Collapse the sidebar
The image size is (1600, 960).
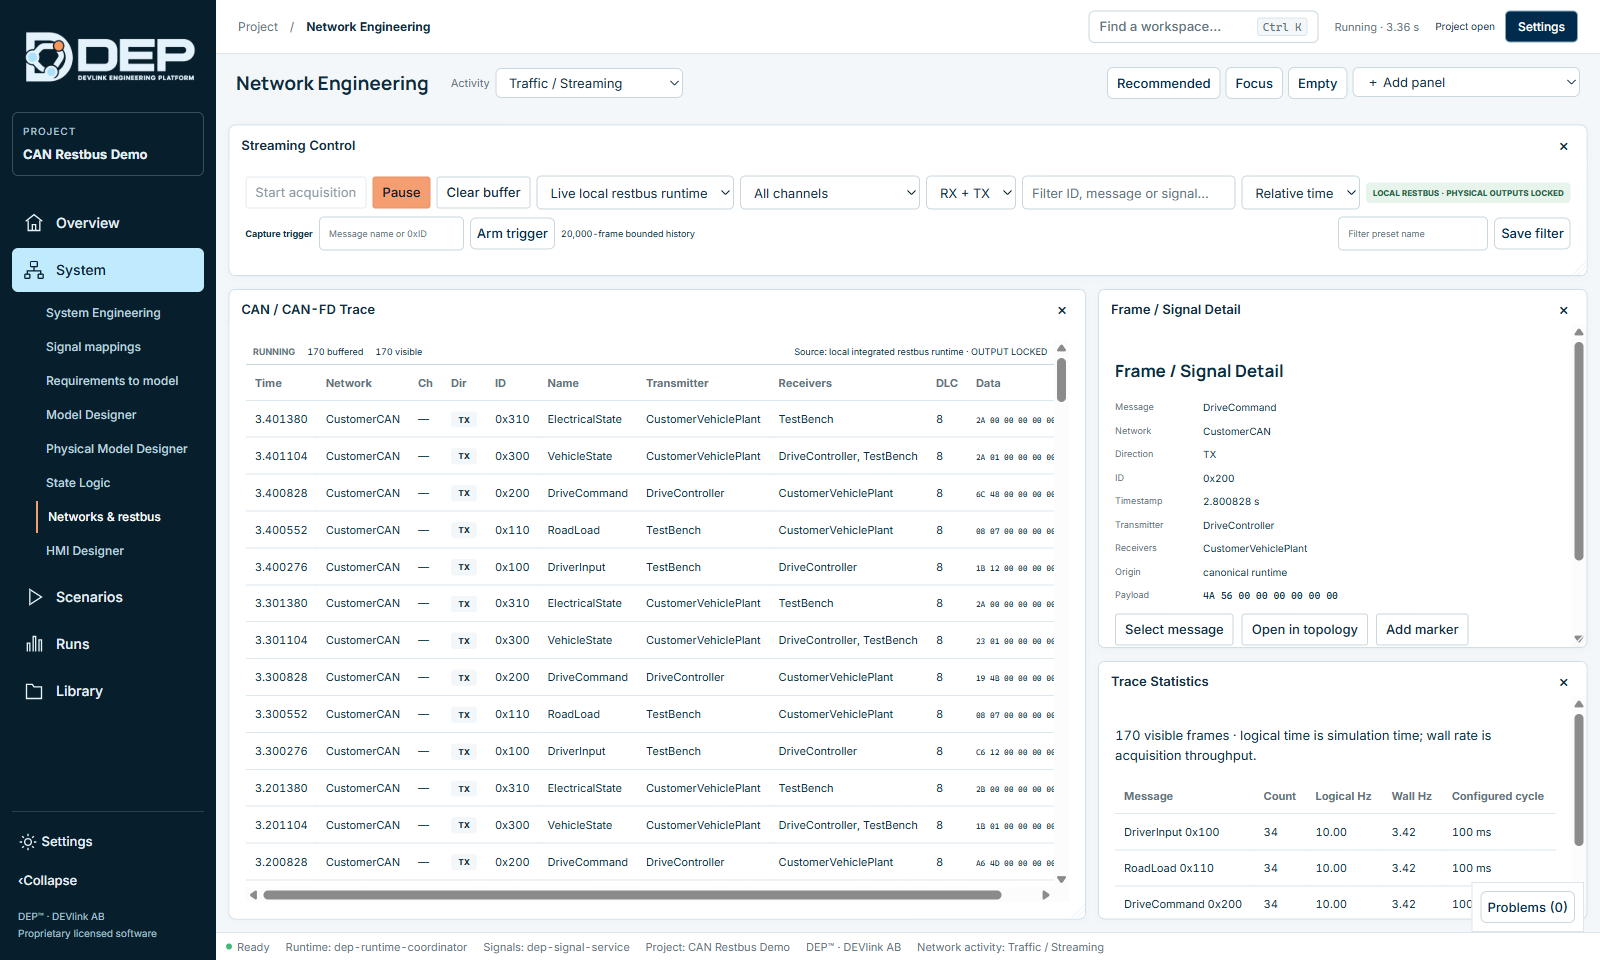[48, 881]
